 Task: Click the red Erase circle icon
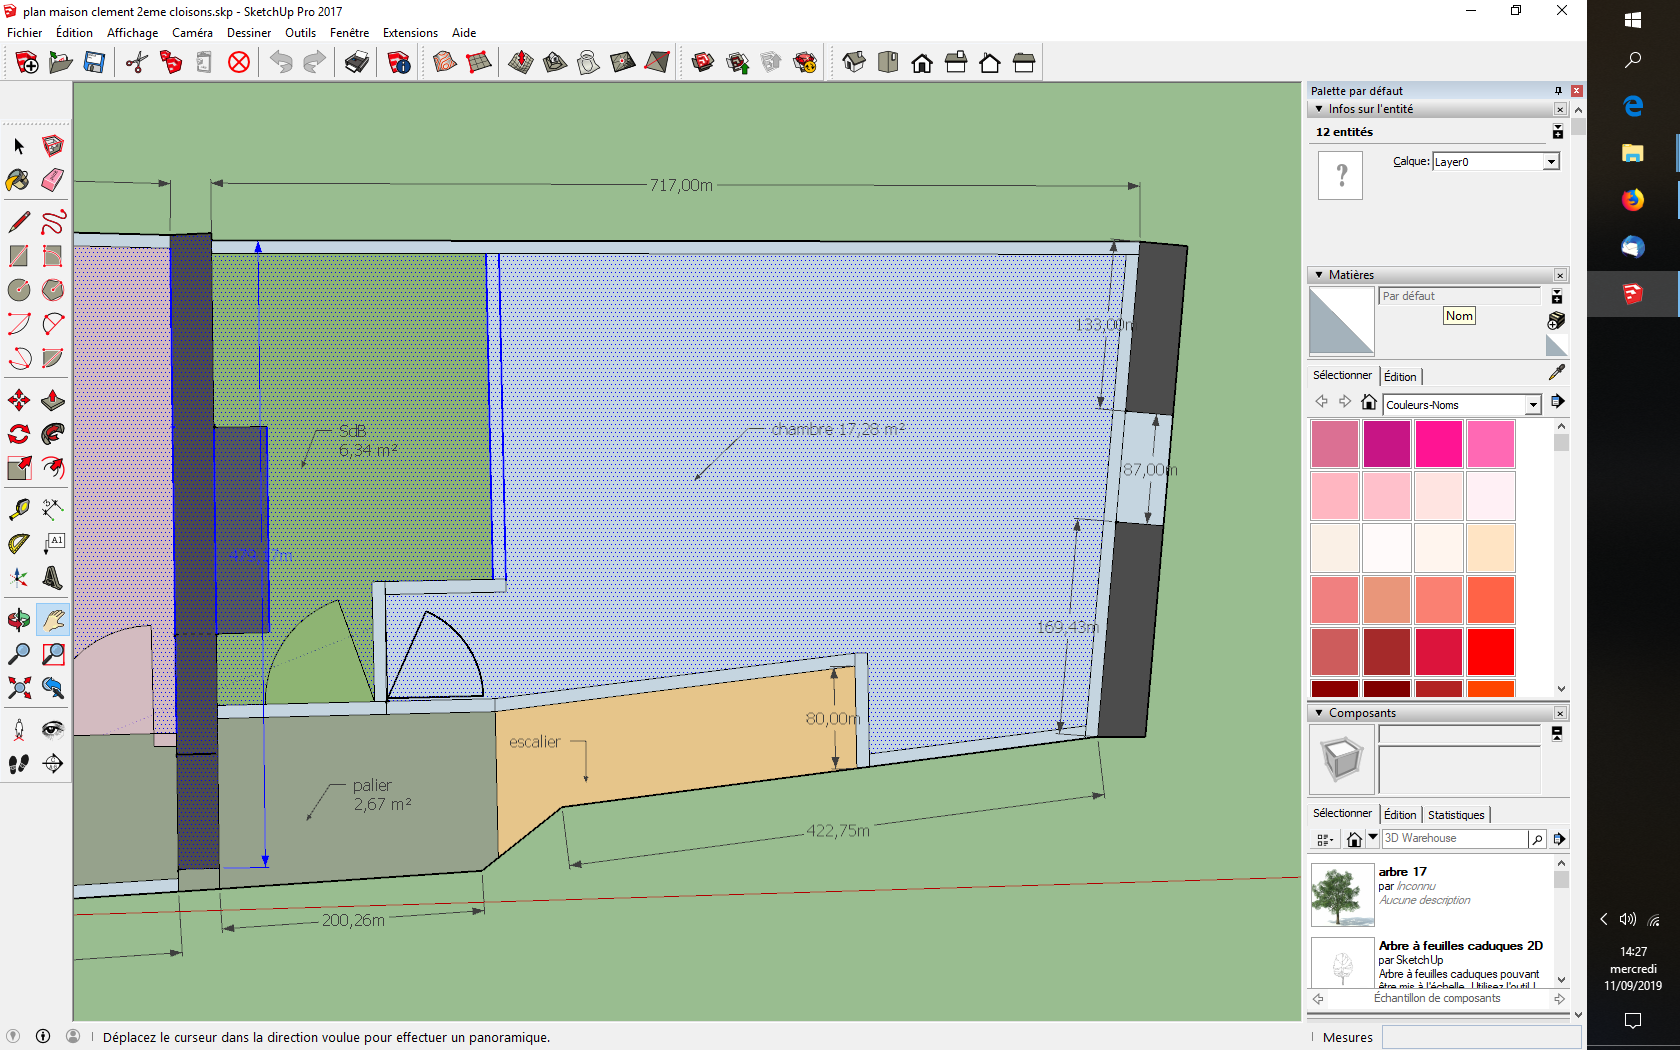tap(238, 63)
